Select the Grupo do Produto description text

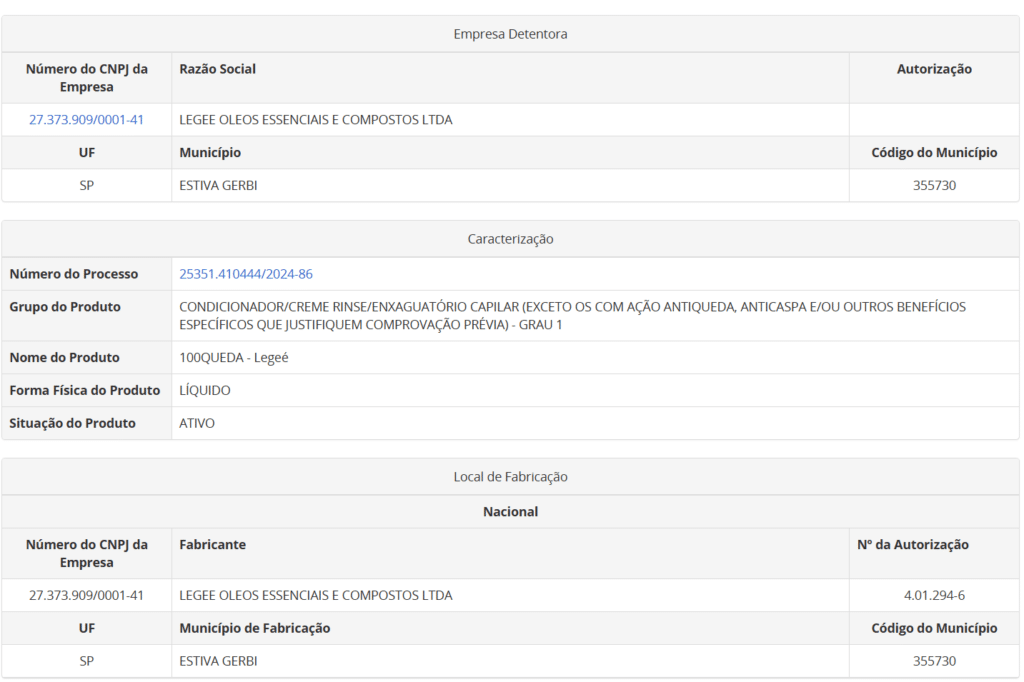coord(572,316)
